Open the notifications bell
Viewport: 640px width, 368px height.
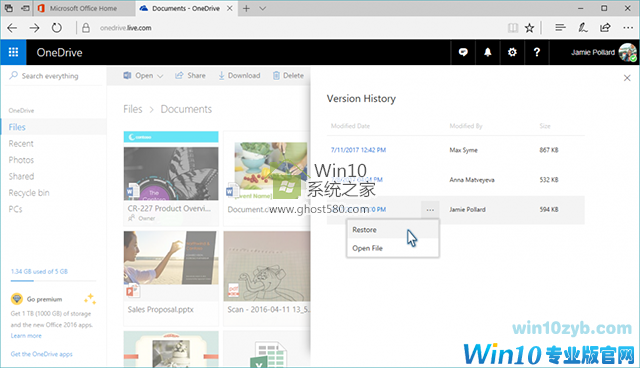[x=487, y=52]
